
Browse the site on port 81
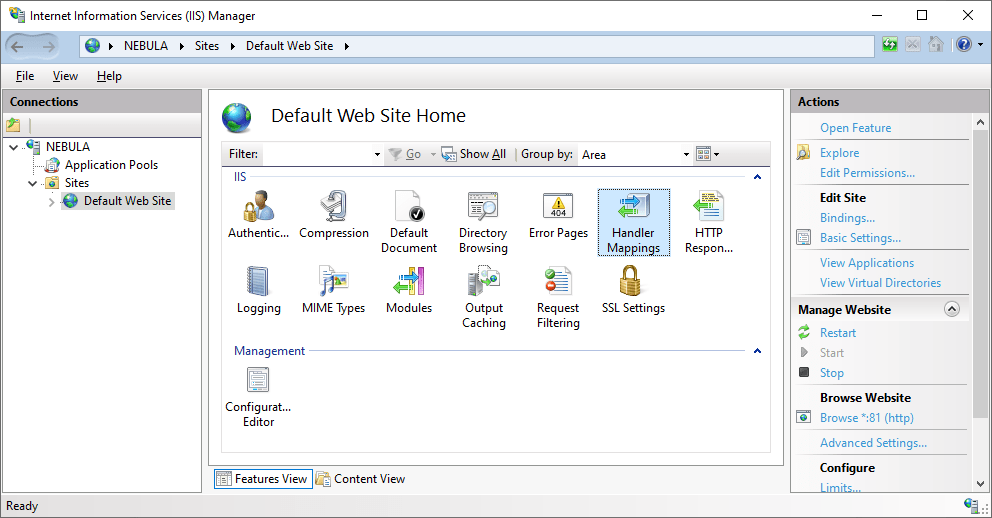[867, 417]
